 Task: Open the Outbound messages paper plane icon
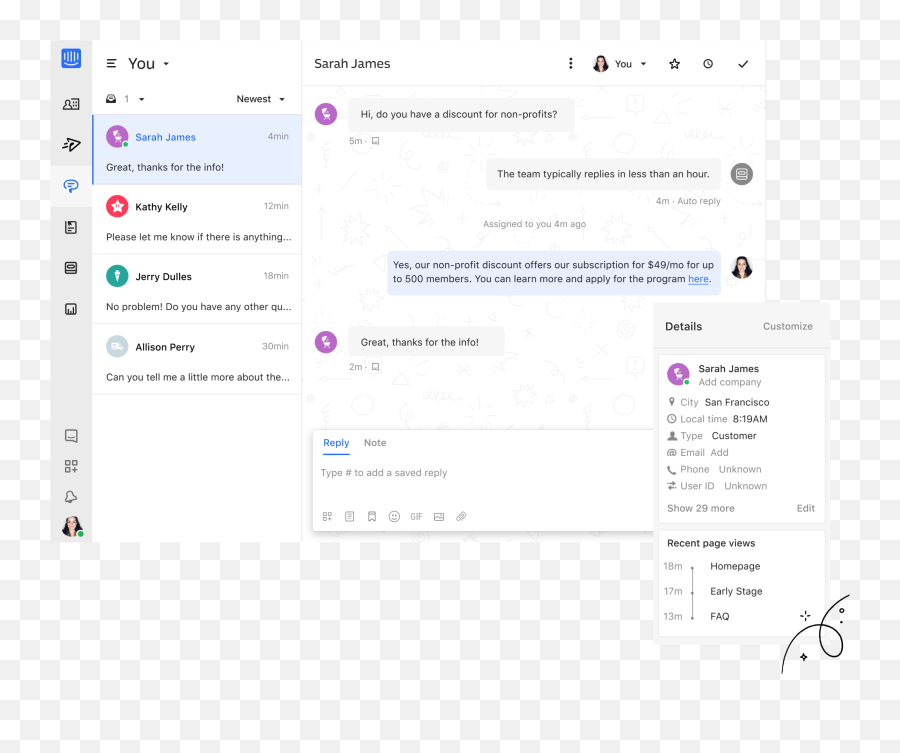tap(71, 145)
